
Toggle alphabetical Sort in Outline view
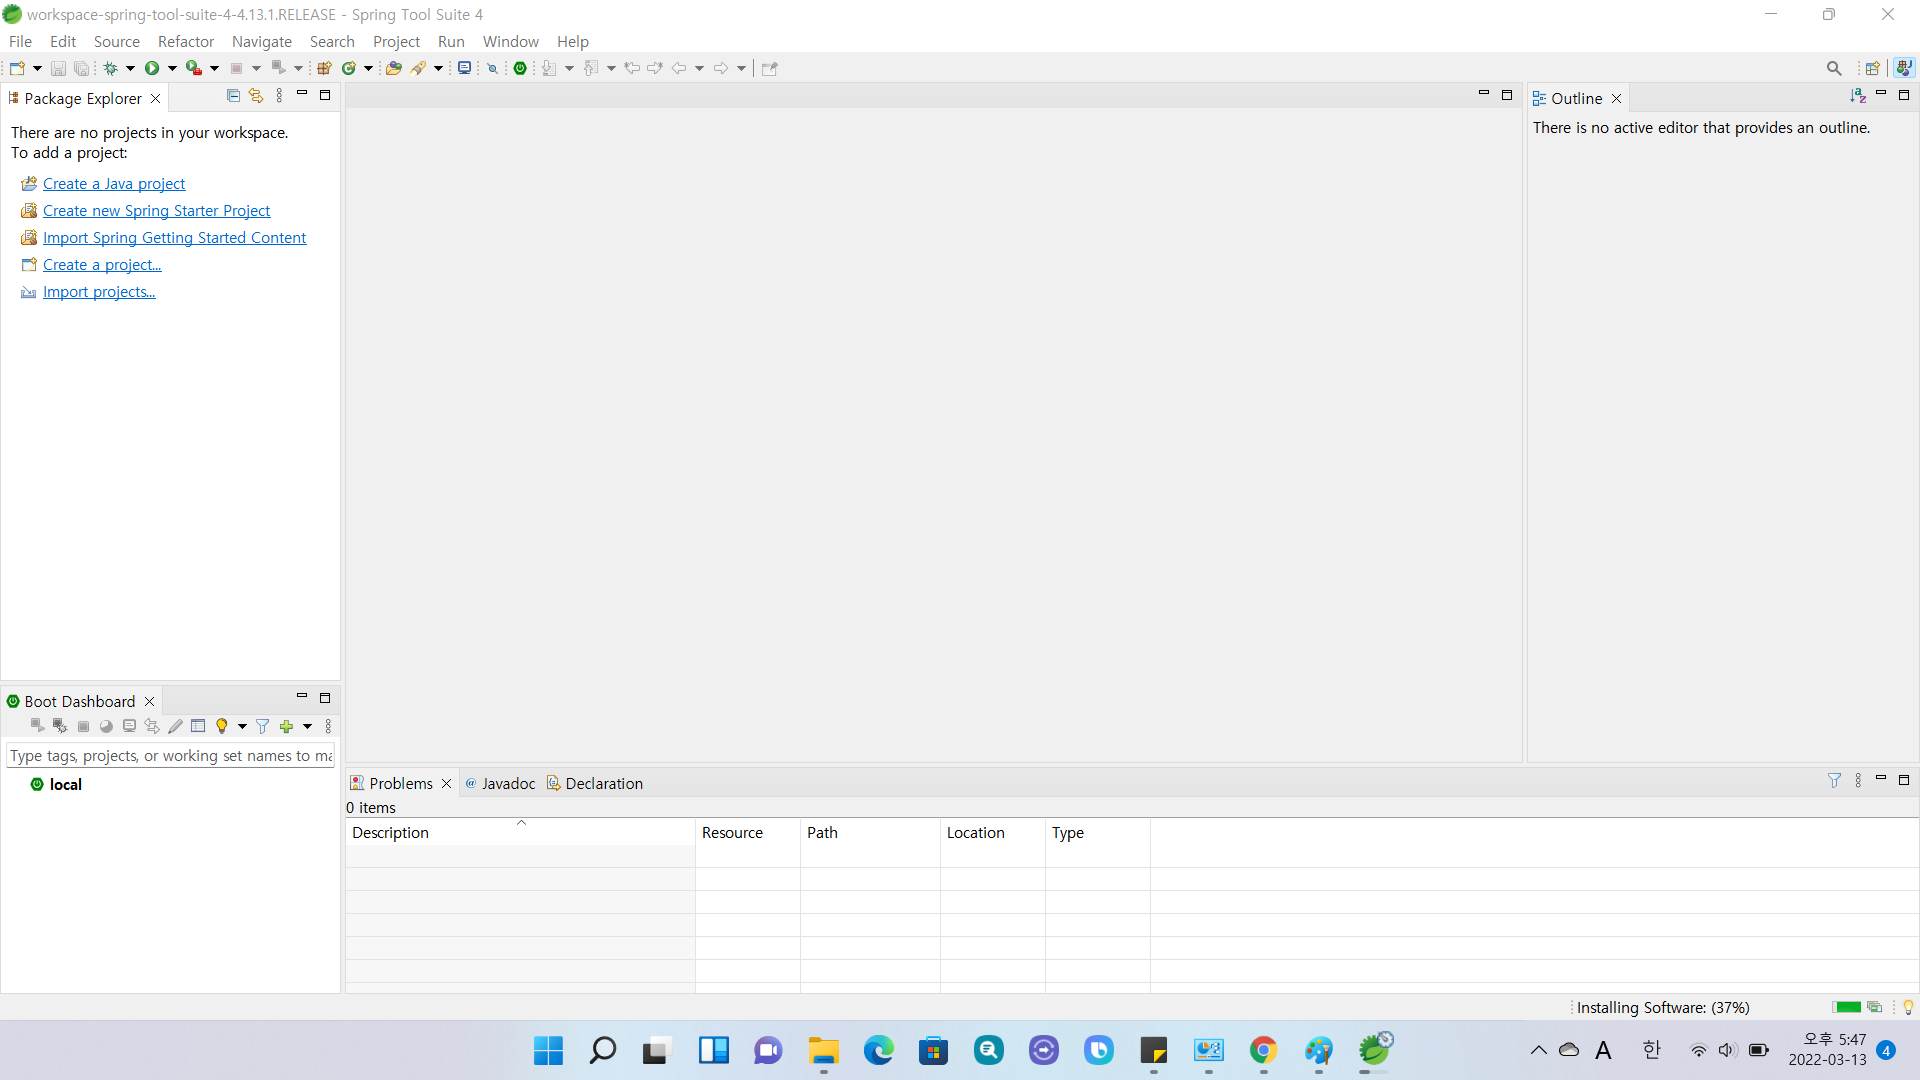[x=1857, y=96]
